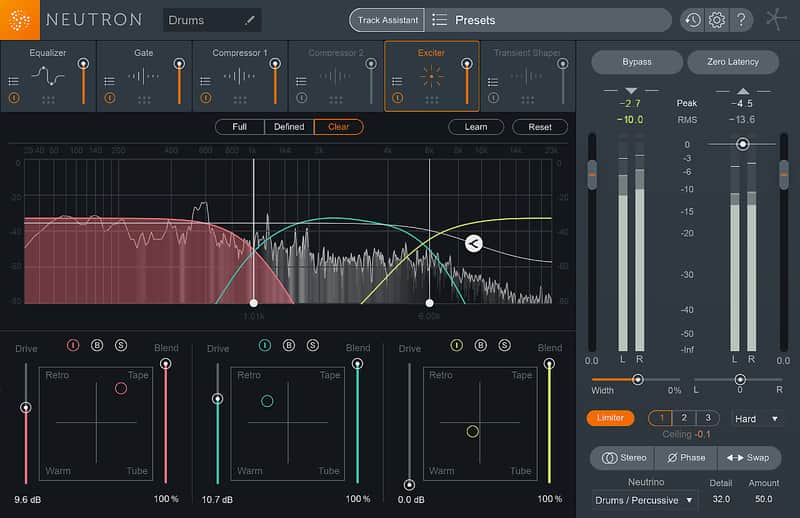
Task: Toggle power on green mid band
Action: [x=265, y=346]
